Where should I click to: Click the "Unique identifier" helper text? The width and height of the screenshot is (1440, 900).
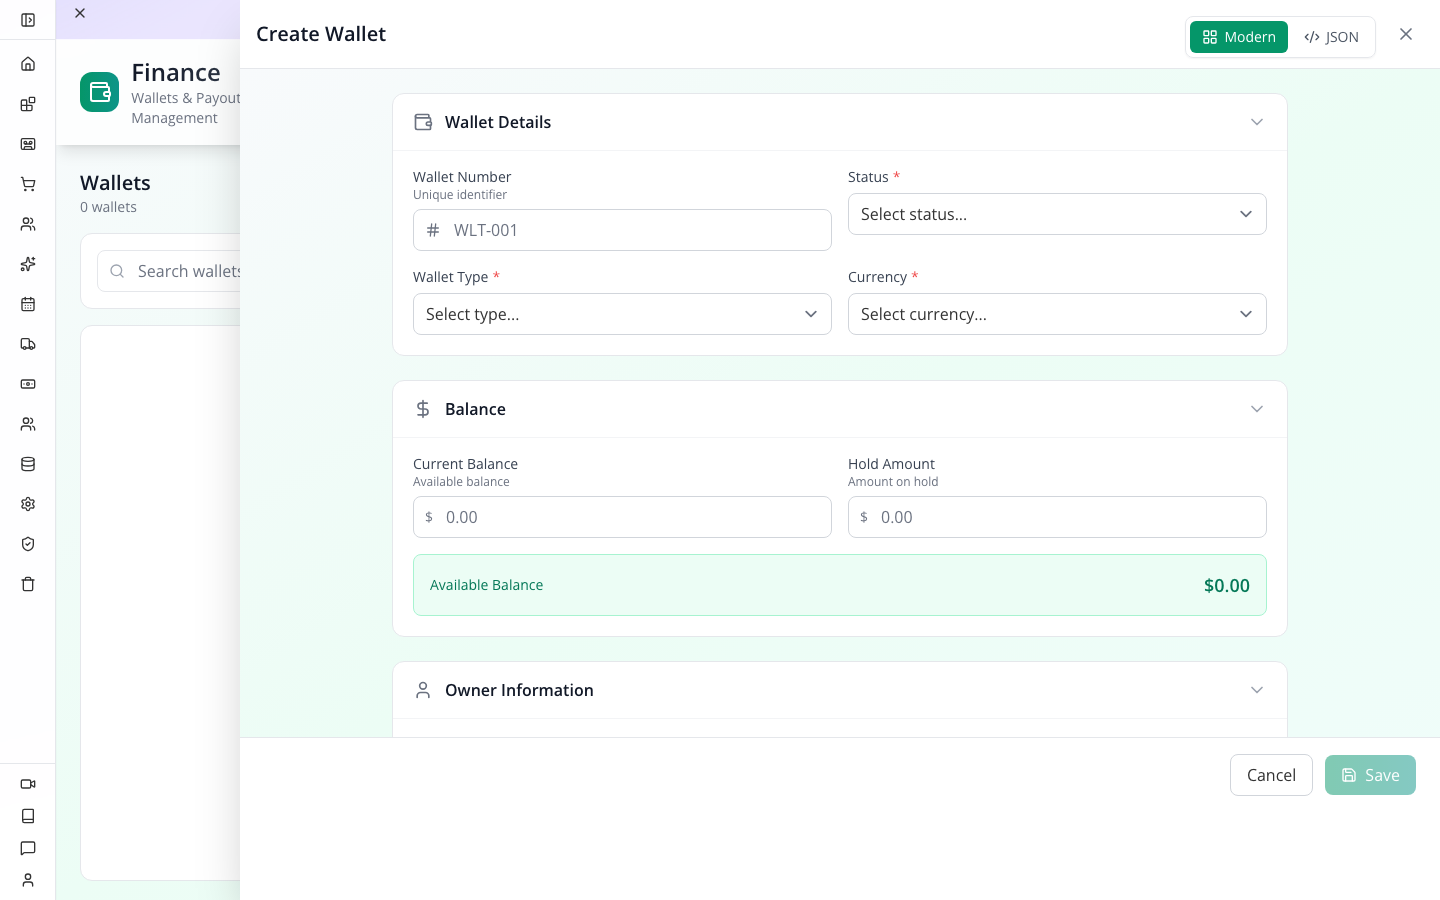pyautogui.click(x=460, y=195)
